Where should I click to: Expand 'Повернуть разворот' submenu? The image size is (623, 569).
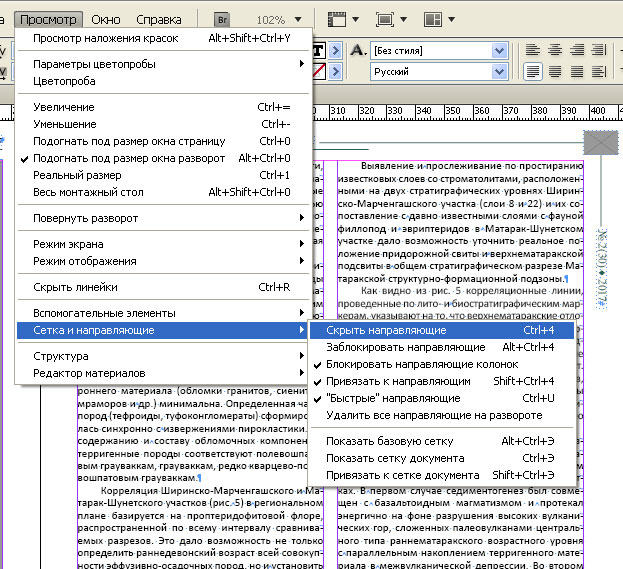[163, 218]
